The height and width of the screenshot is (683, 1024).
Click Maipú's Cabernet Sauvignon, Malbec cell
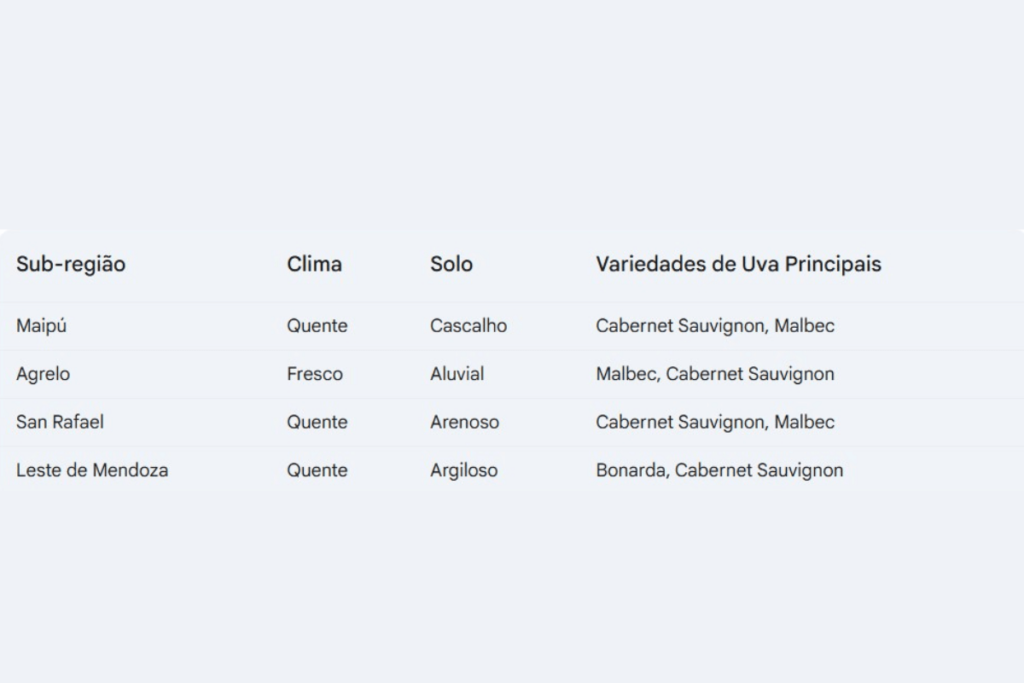coord(715,326)
